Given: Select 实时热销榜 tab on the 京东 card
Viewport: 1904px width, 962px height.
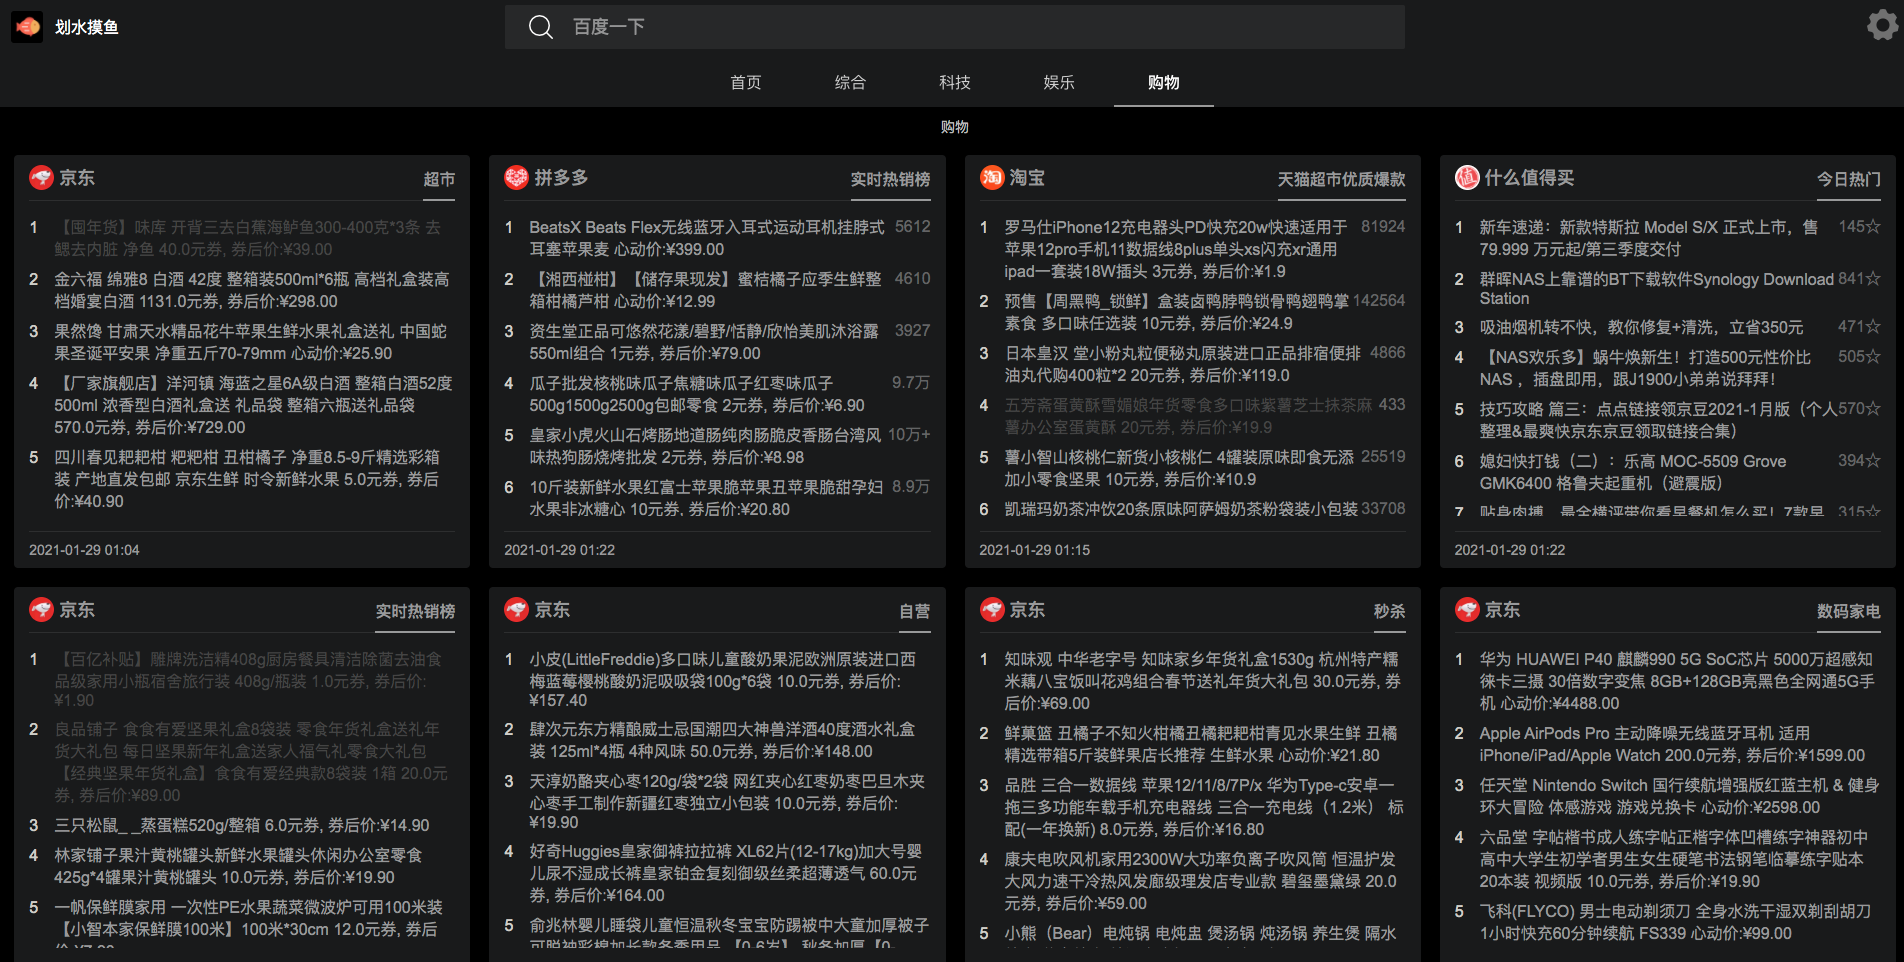Looking at the screenshot, I should (x=415, y=612).
